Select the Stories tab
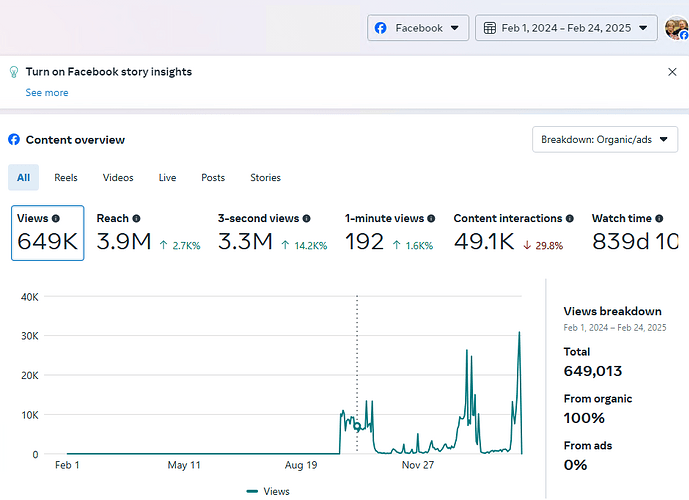 pos(265,178)
